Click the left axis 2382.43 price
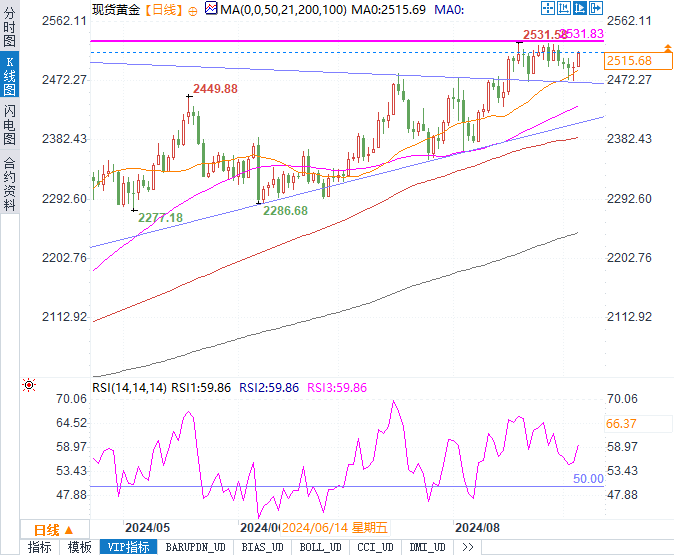Image resolution: width=674 pixels, height=555 pixels. [64, 139]
